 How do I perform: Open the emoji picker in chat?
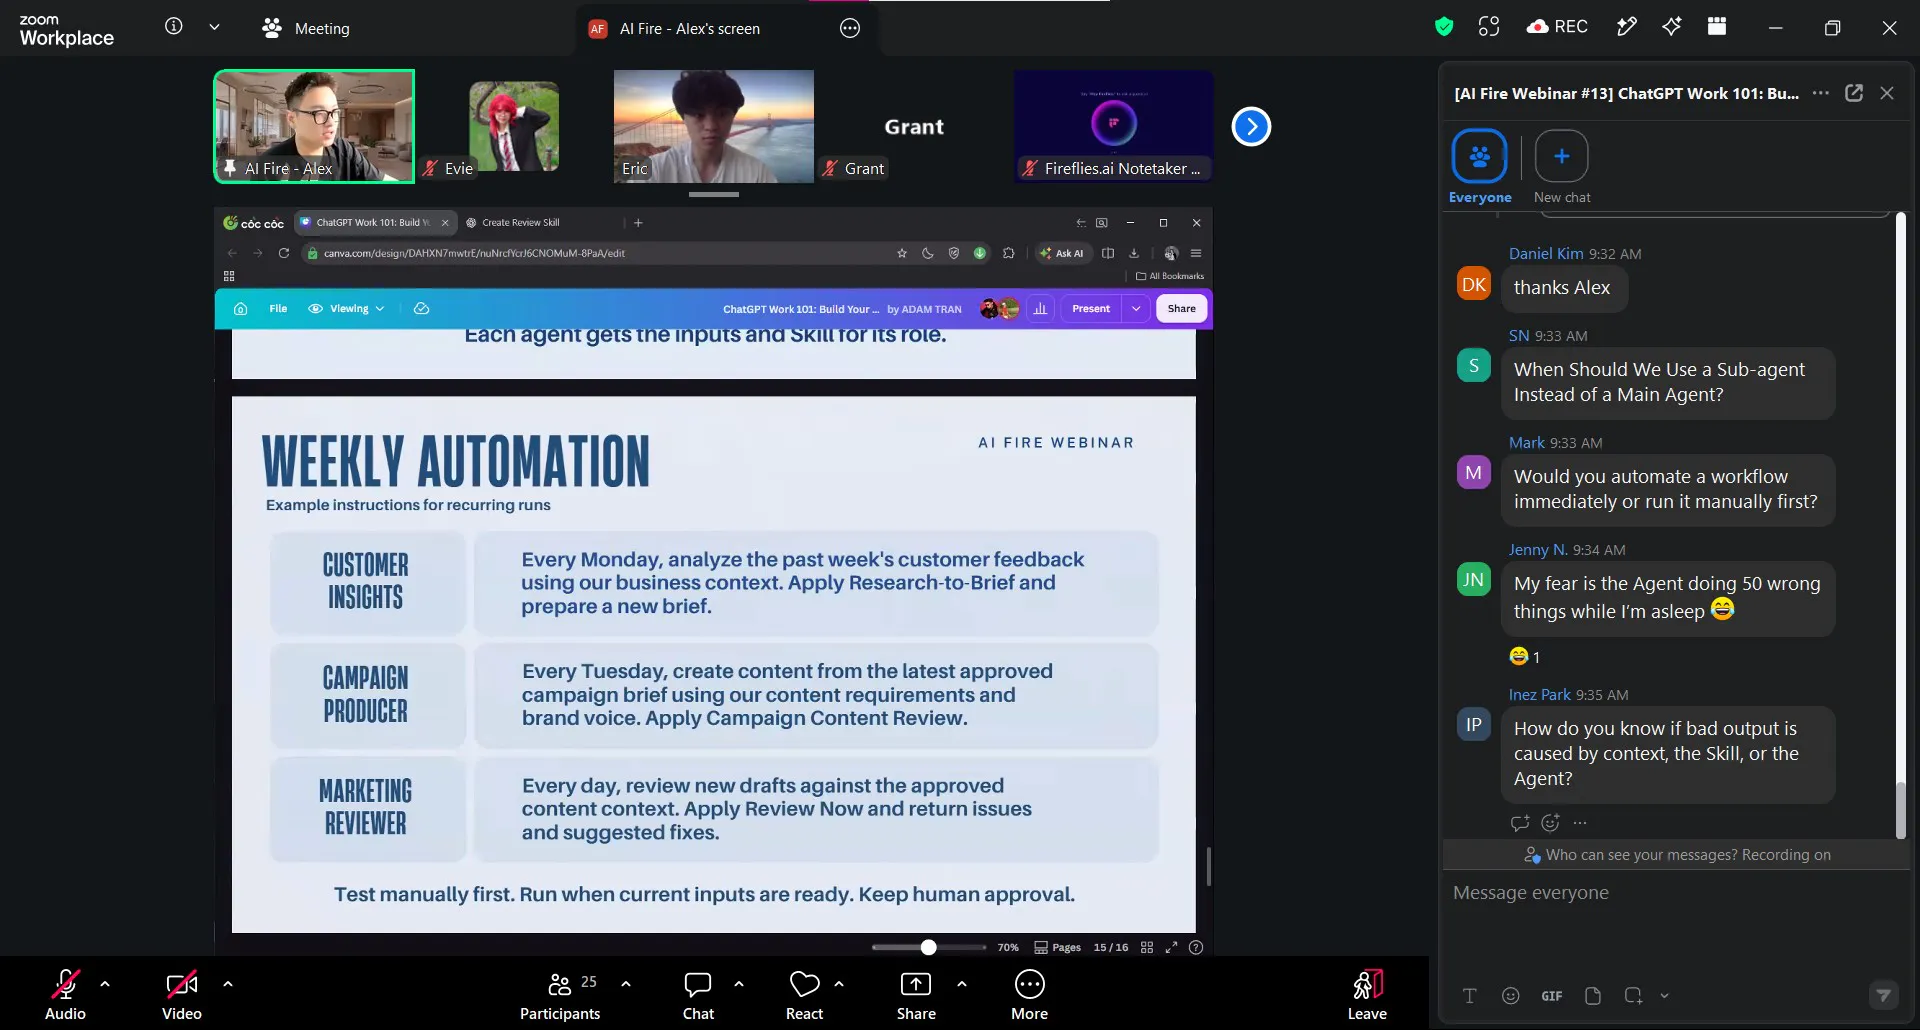tap(1511, 996)
